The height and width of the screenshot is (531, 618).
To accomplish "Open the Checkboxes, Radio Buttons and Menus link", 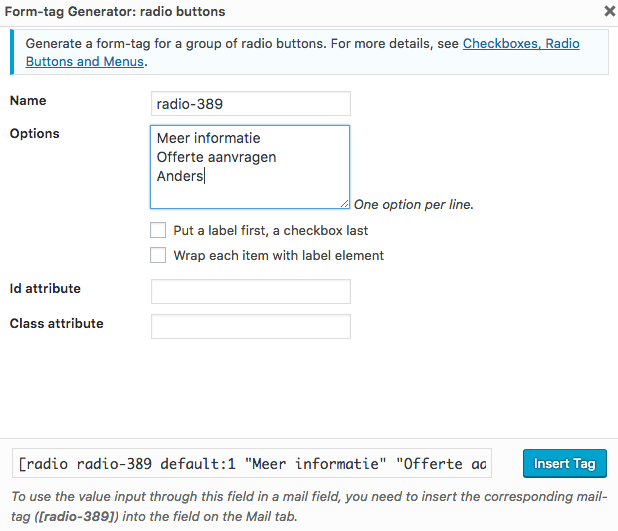I will pyautogui.click(x=520, y=44).
